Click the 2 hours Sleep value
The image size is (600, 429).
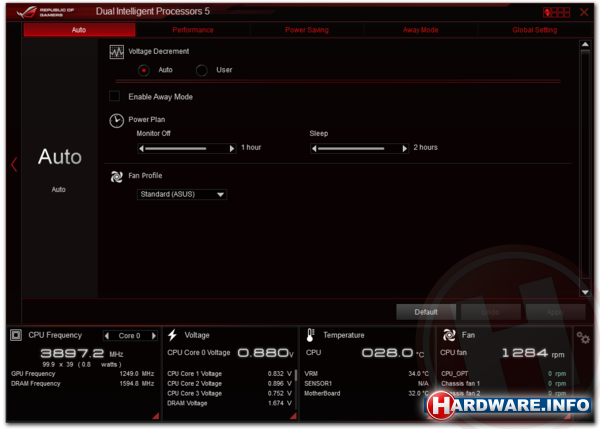click(x=426, y=148)
